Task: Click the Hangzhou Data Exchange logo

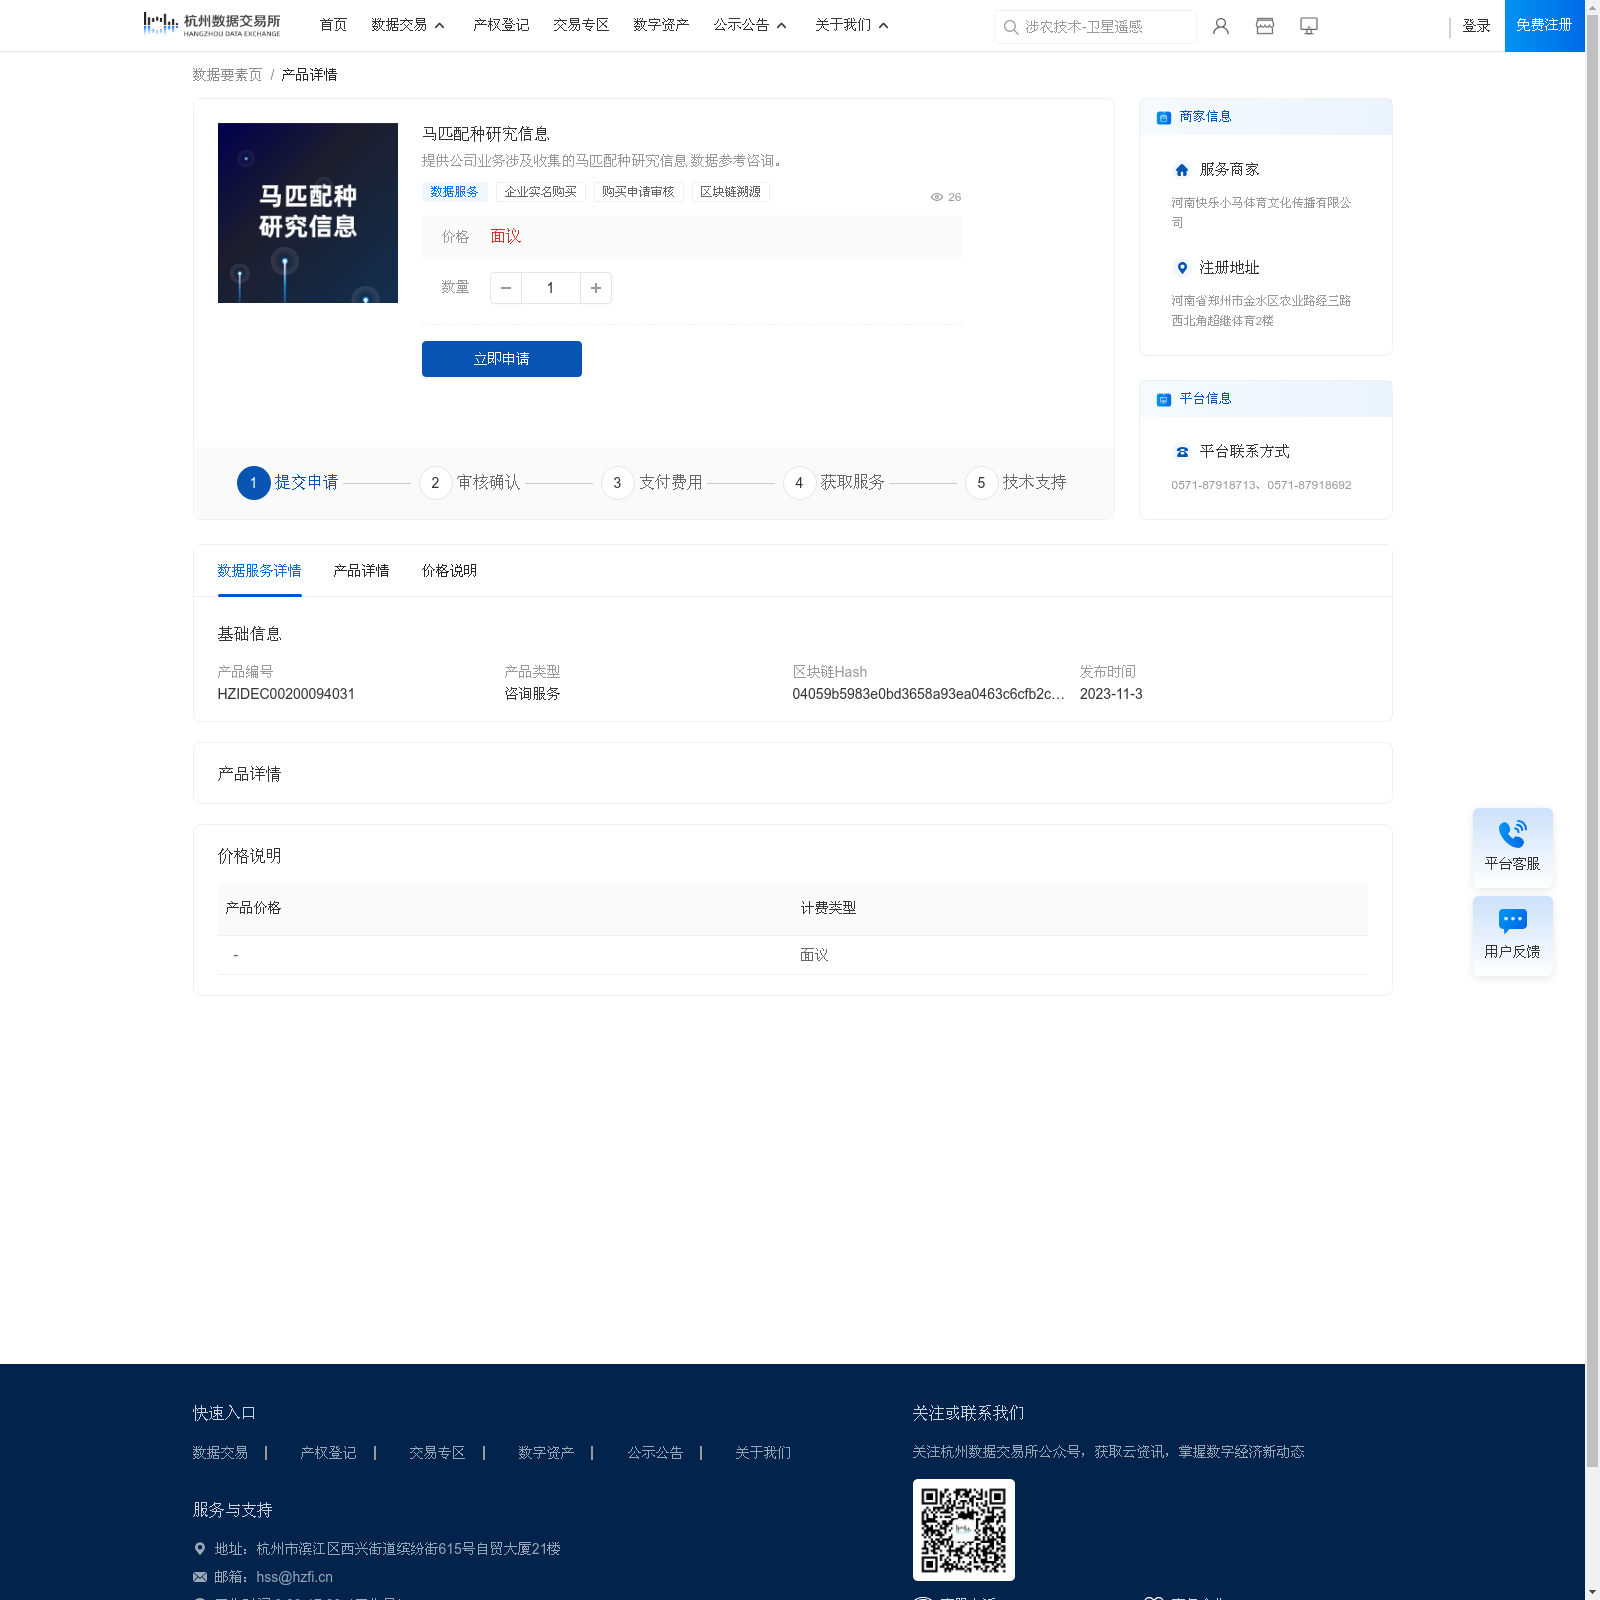Action: (x=212, y=24)
